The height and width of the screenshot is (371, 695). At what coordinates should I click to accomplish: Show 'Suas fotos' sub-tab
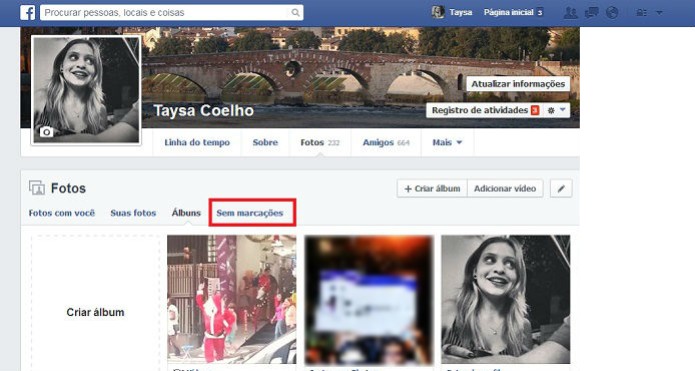[x=133, y=213]
